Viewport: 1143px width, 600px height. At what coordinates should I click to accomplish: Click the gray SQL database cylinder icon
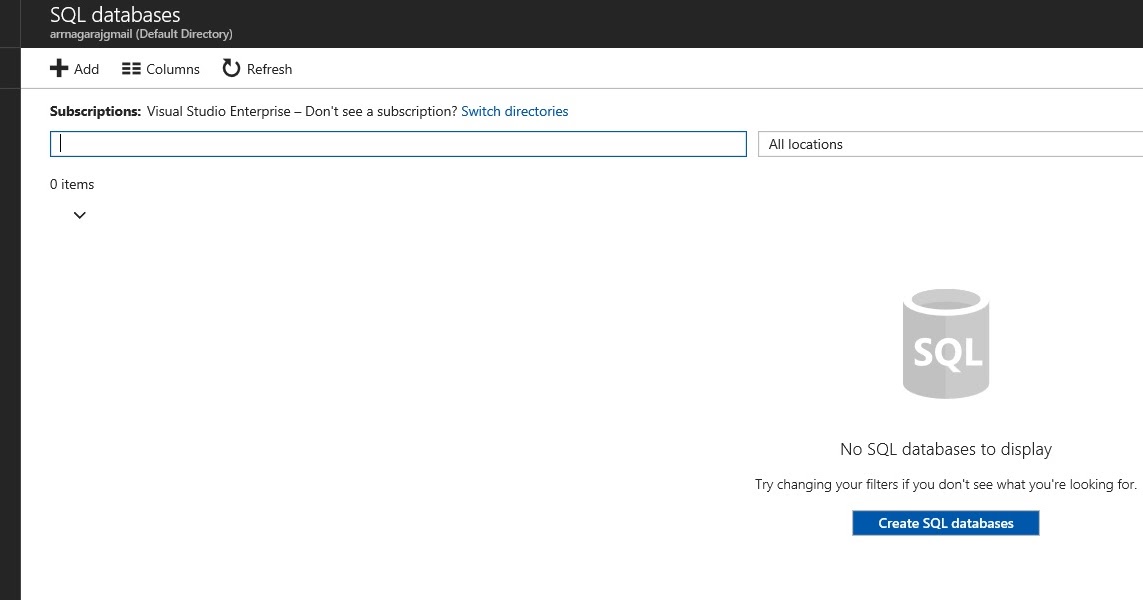945,343
